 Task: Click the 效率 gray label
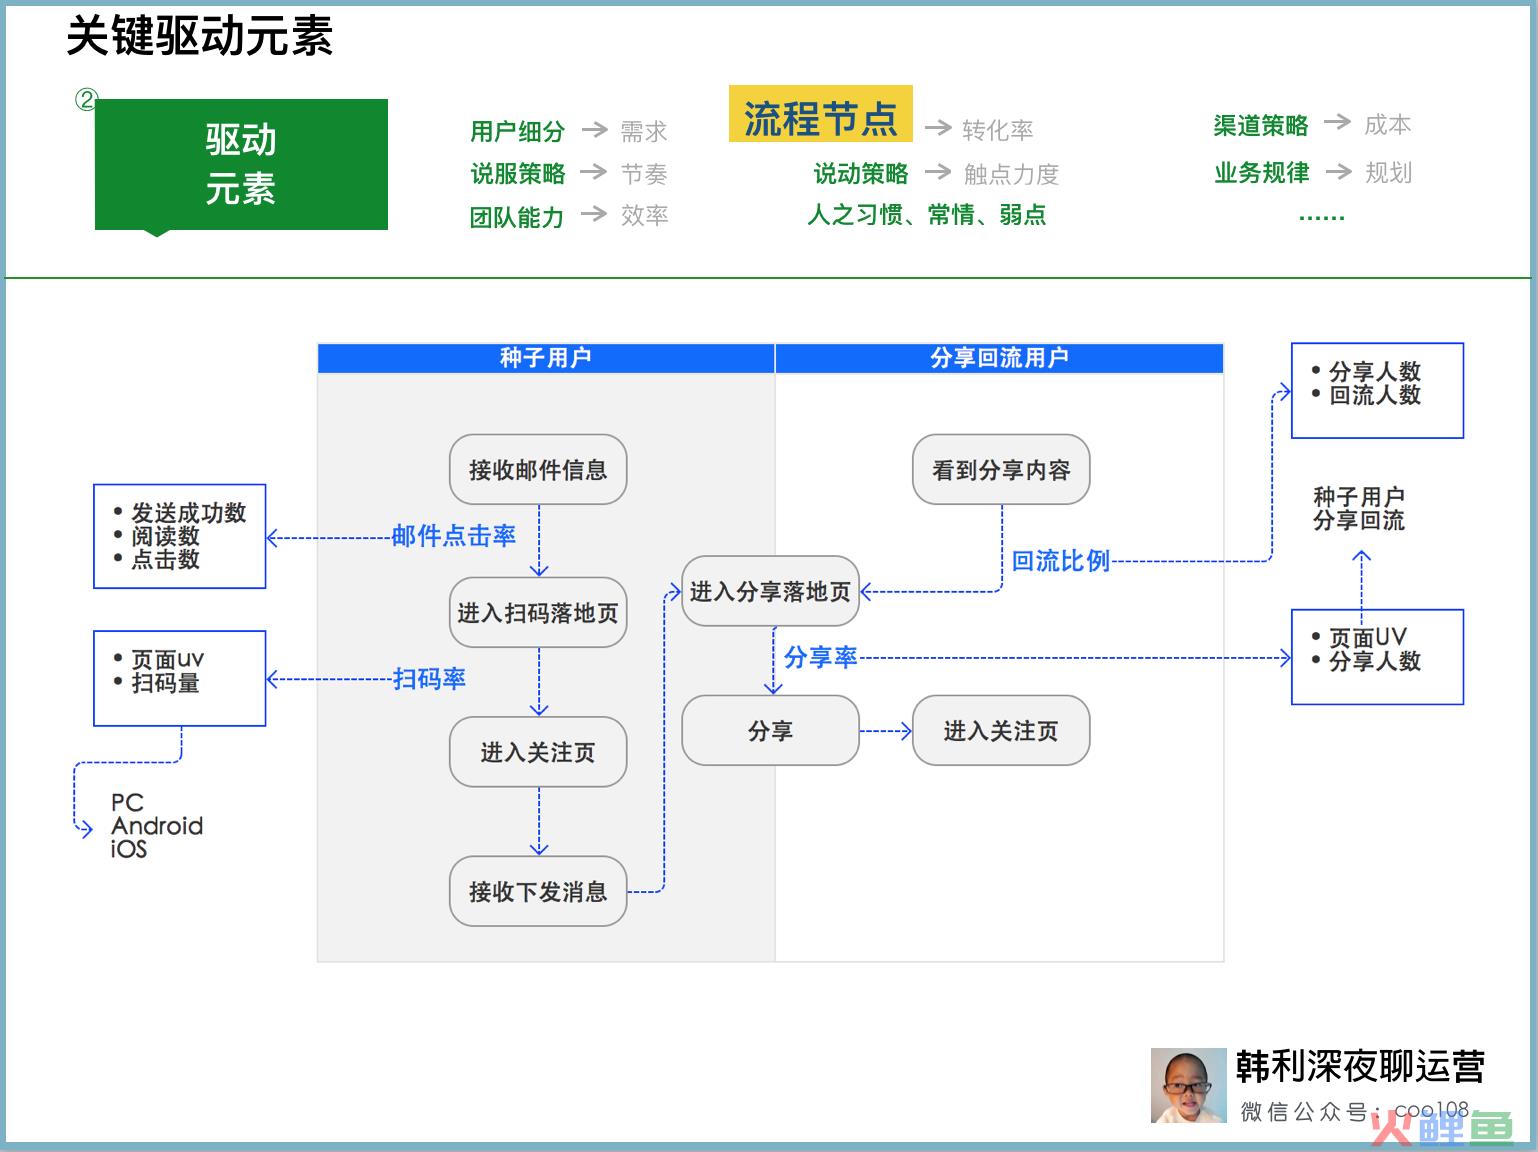(x=644, y=215)
